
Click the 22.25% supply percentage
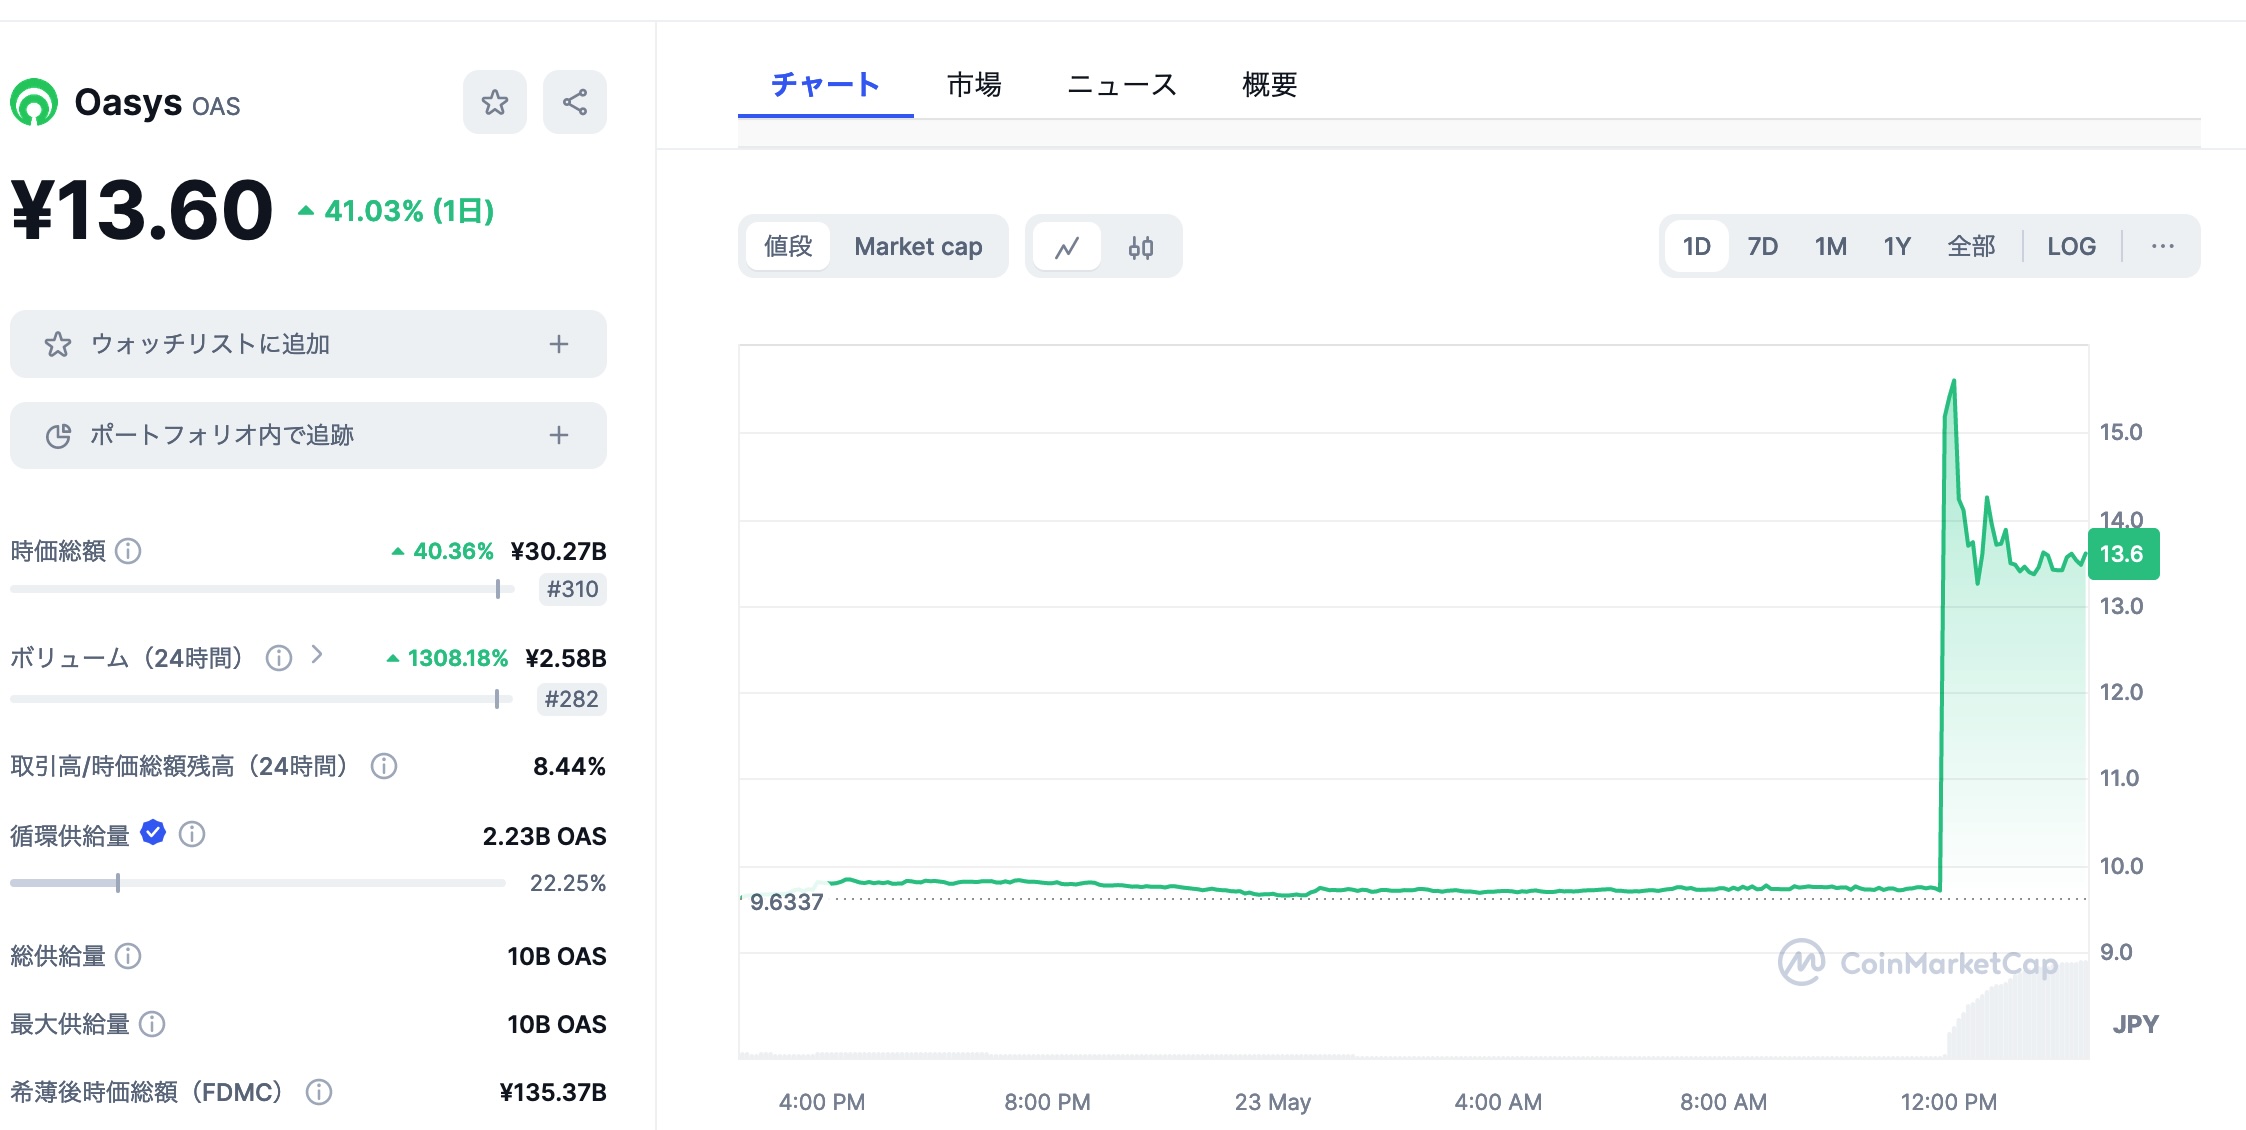coord(568,883)
